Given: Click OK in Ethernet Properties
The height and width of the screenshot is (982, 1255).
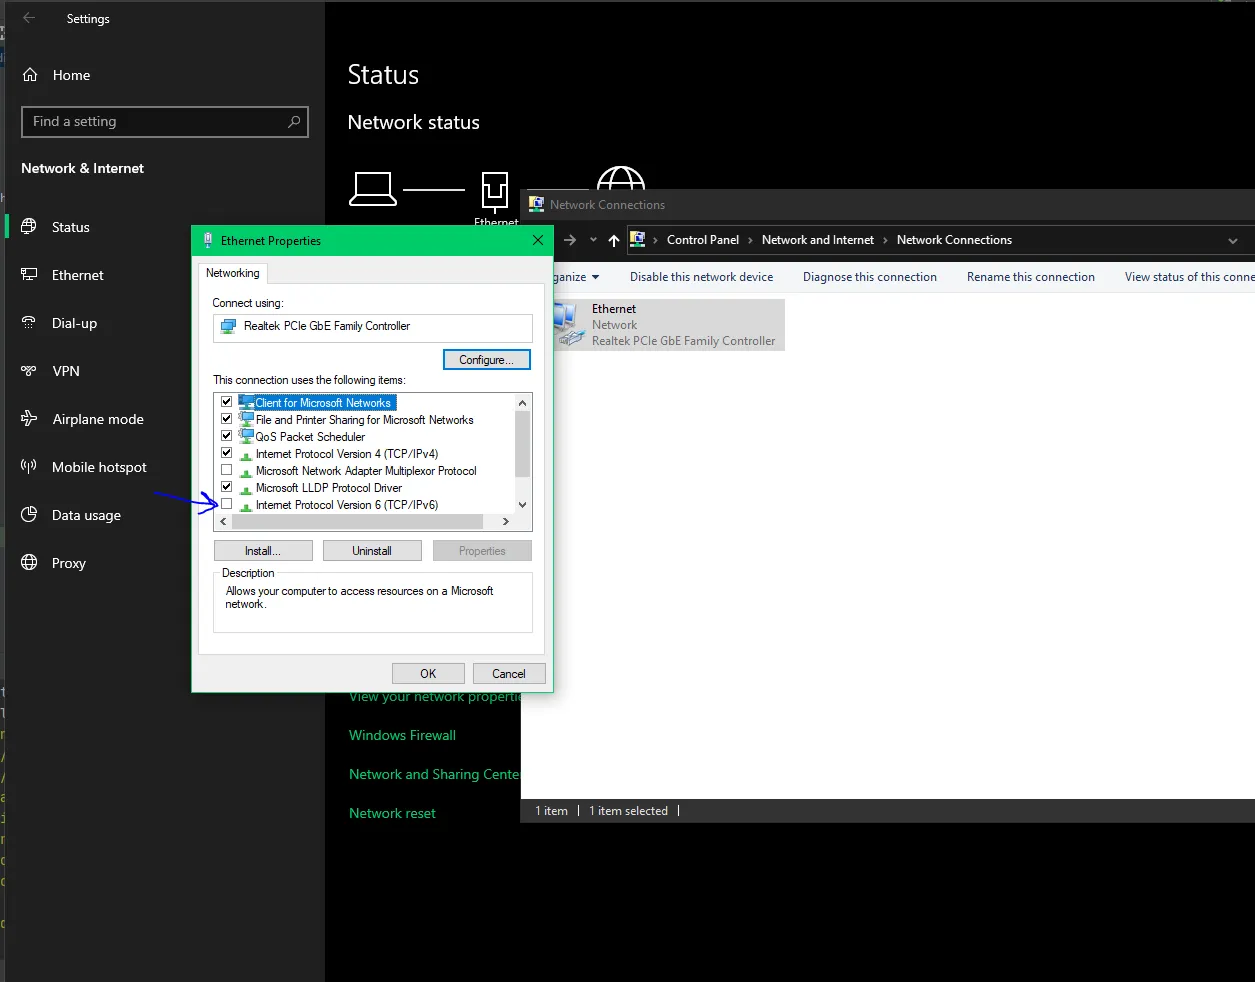Looking at the screenshot, I should pyautogui.click(x=428, y=674).
